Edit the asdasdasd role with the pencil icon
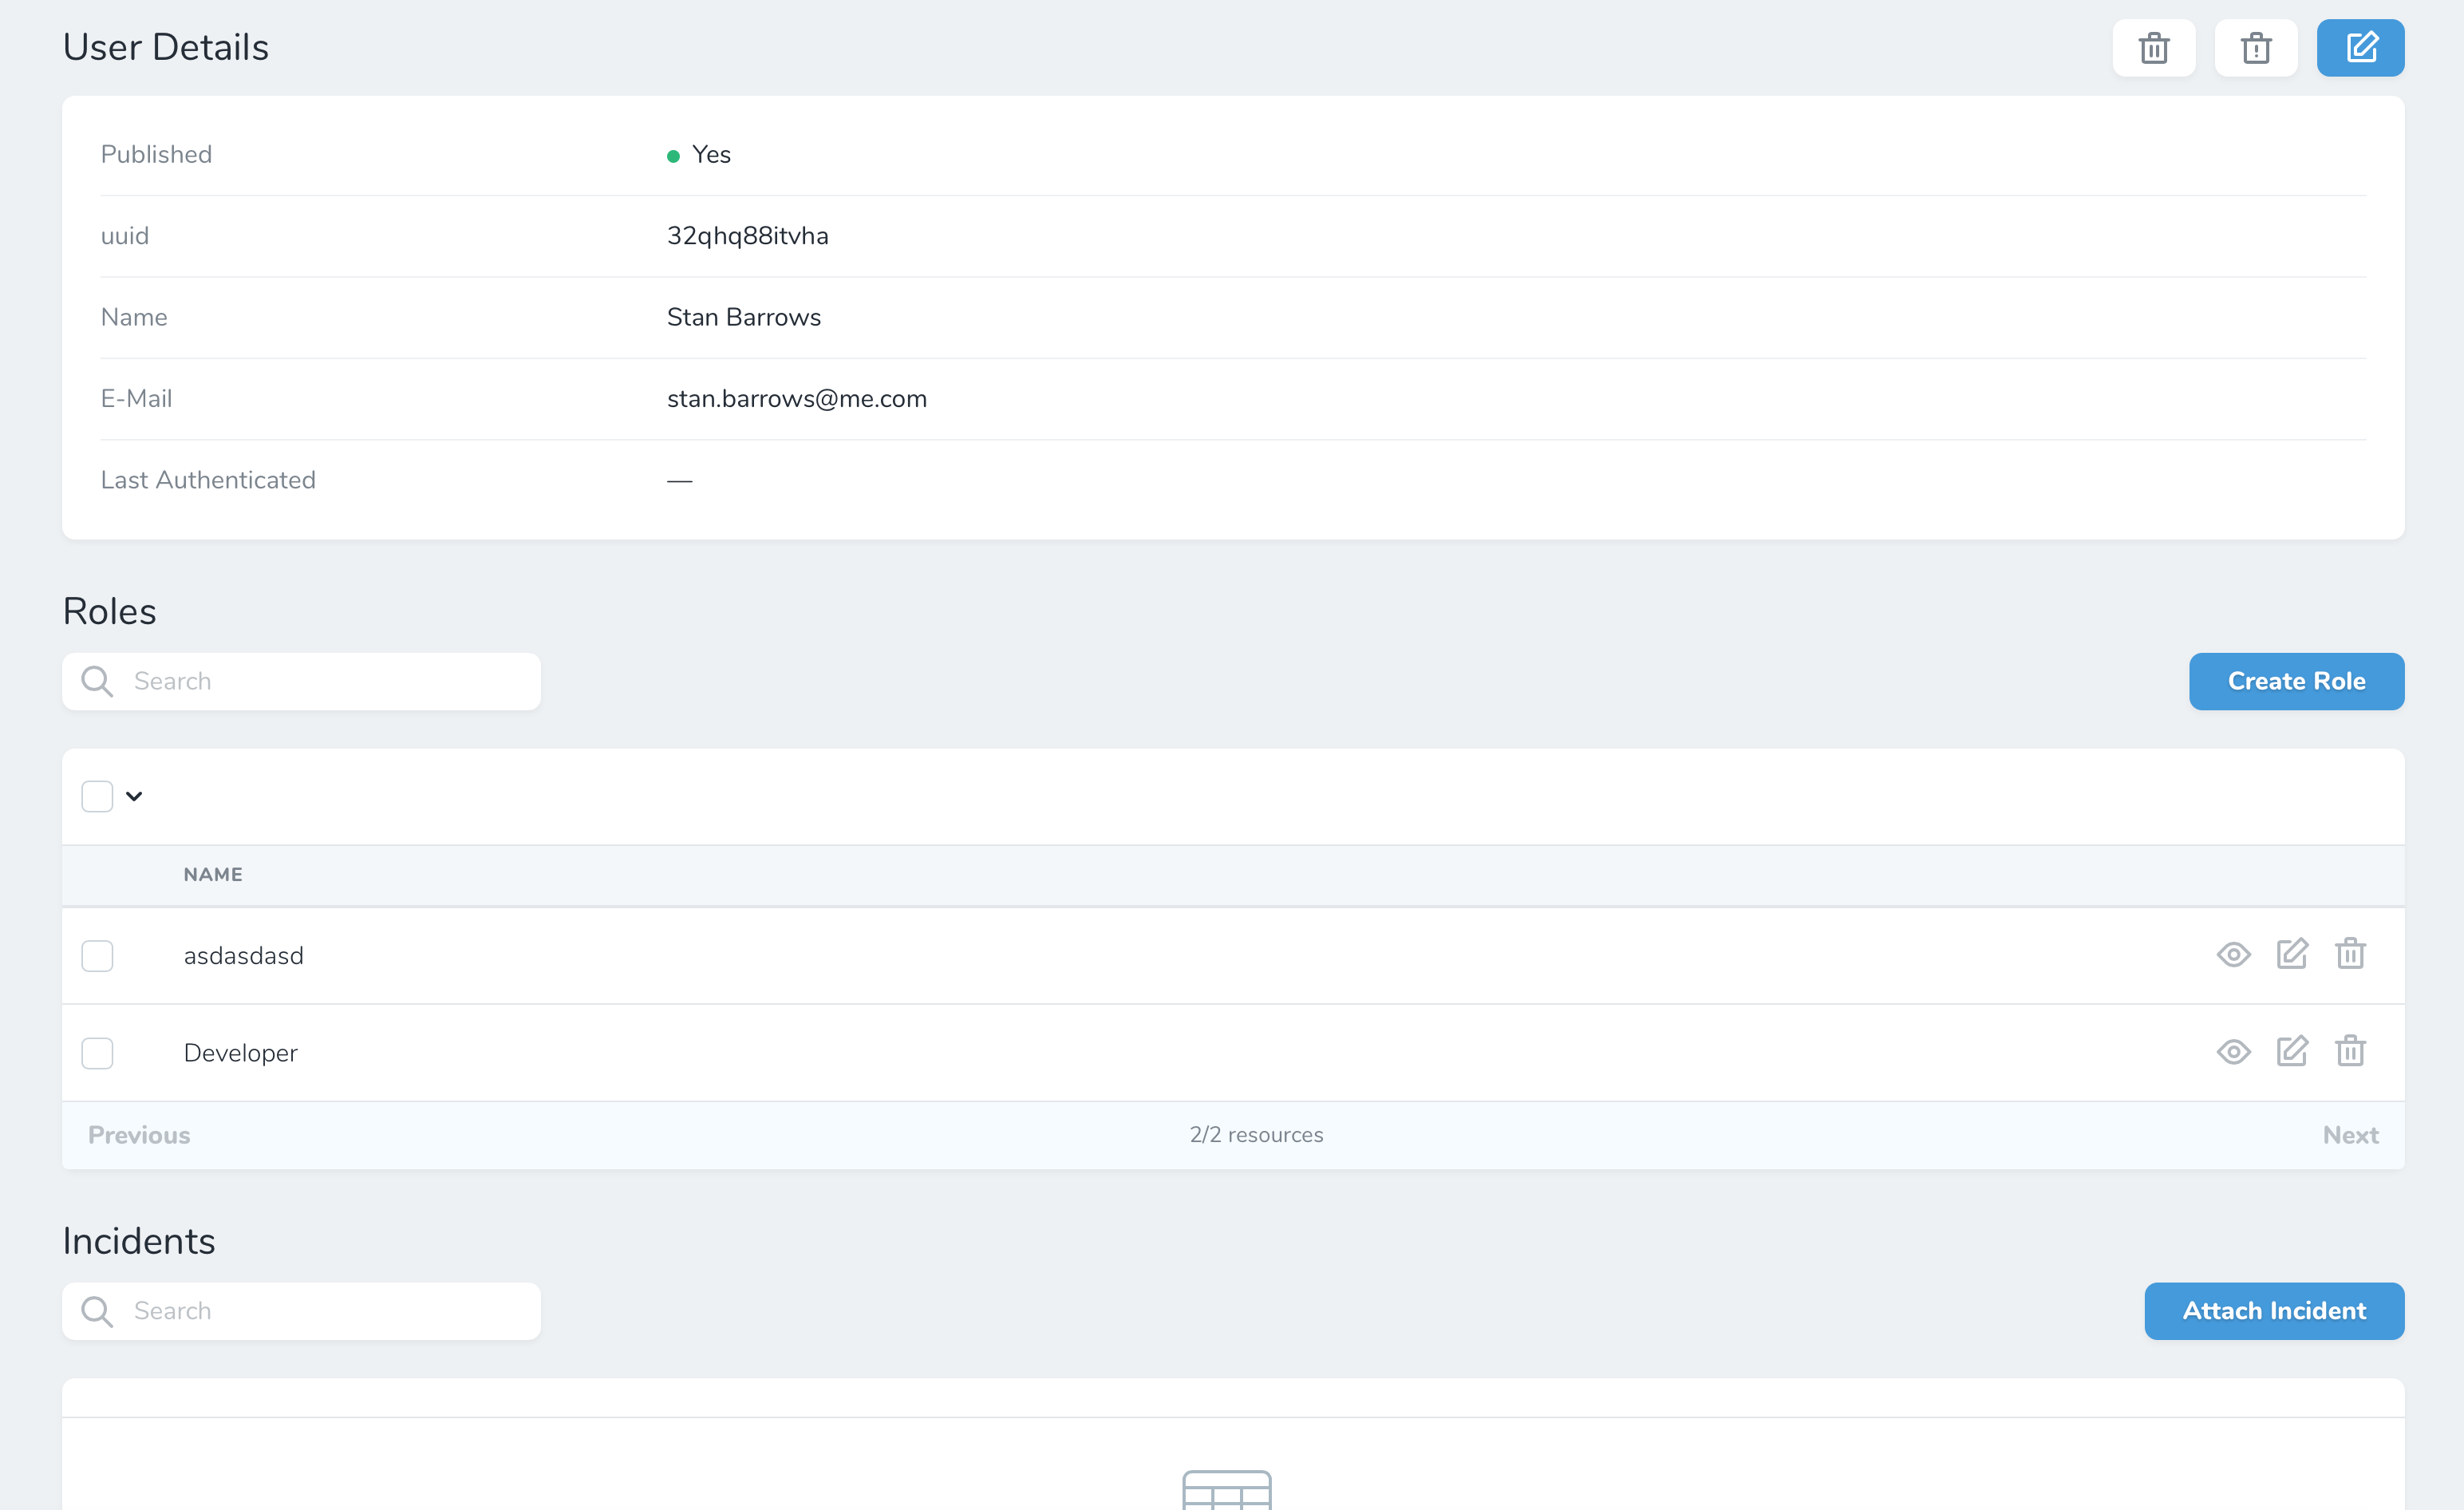The height and width of the screenshot is (1510, 2464). pyautogui.click(x=2292, y=954)
